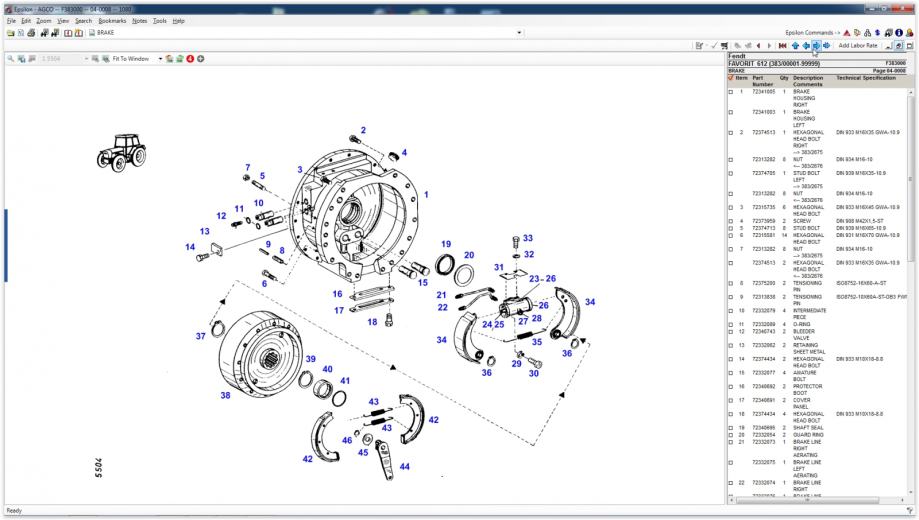Open the Tools menu
This screenshot has height=520, width=919.
click(x=159, y=21)
